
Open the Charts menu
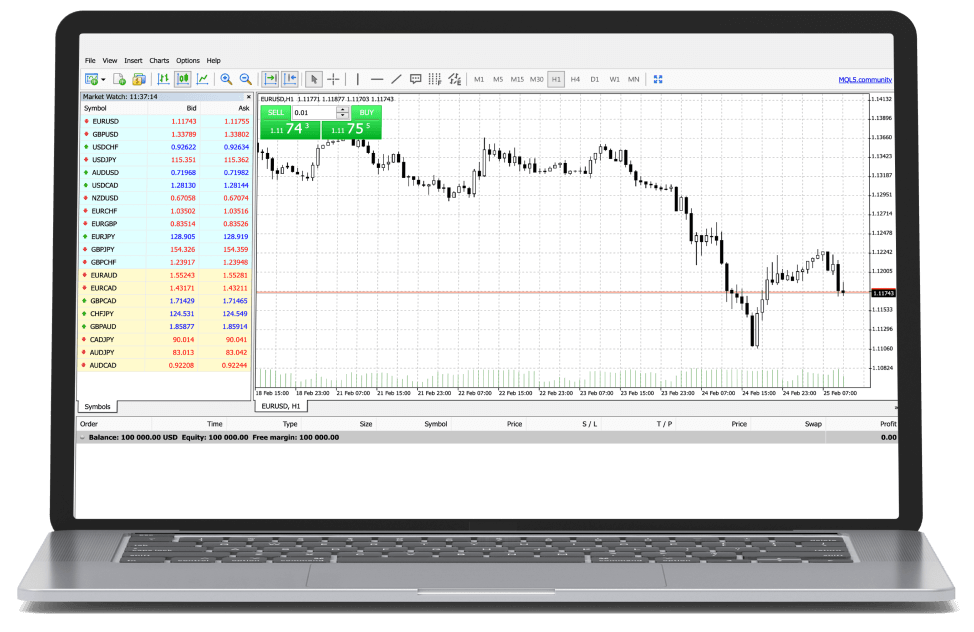(x=159, y=60)
